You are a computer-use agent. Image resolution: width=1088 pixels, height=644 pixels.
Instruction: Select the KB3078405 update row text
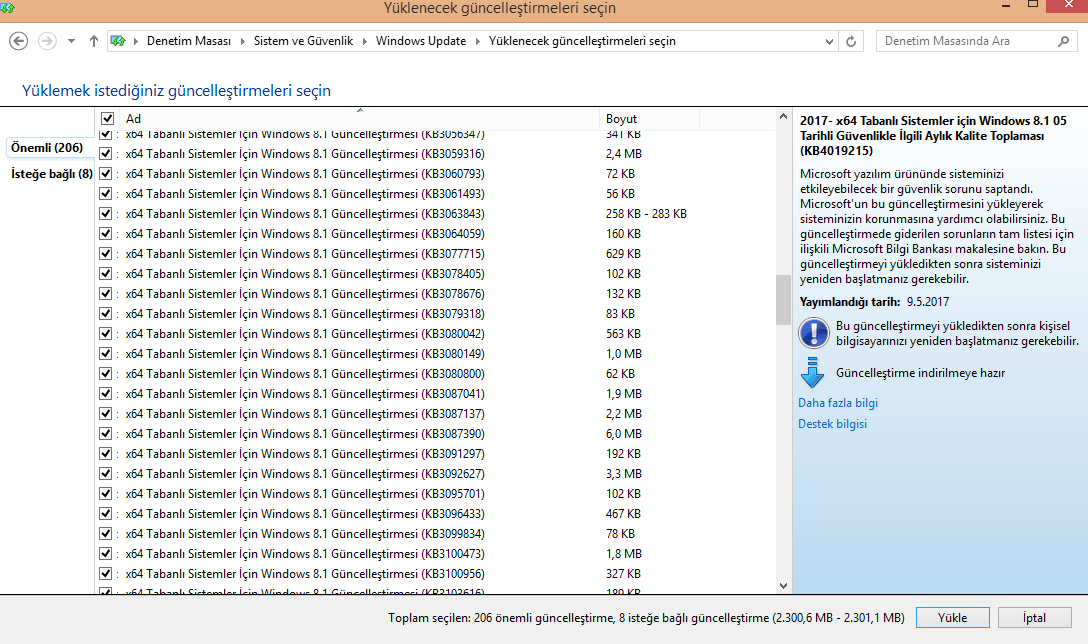(x=305, y=273)
